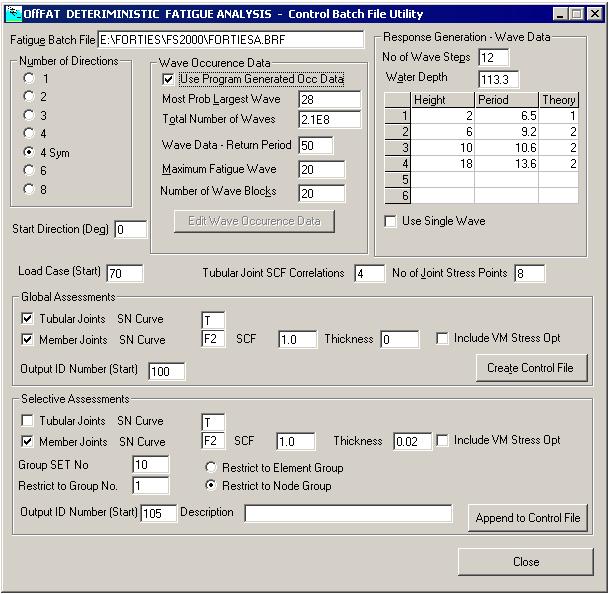This screenshot has width=609, height=594.
Task: Click No of Wave Steps field
Action: coord(494,58)
